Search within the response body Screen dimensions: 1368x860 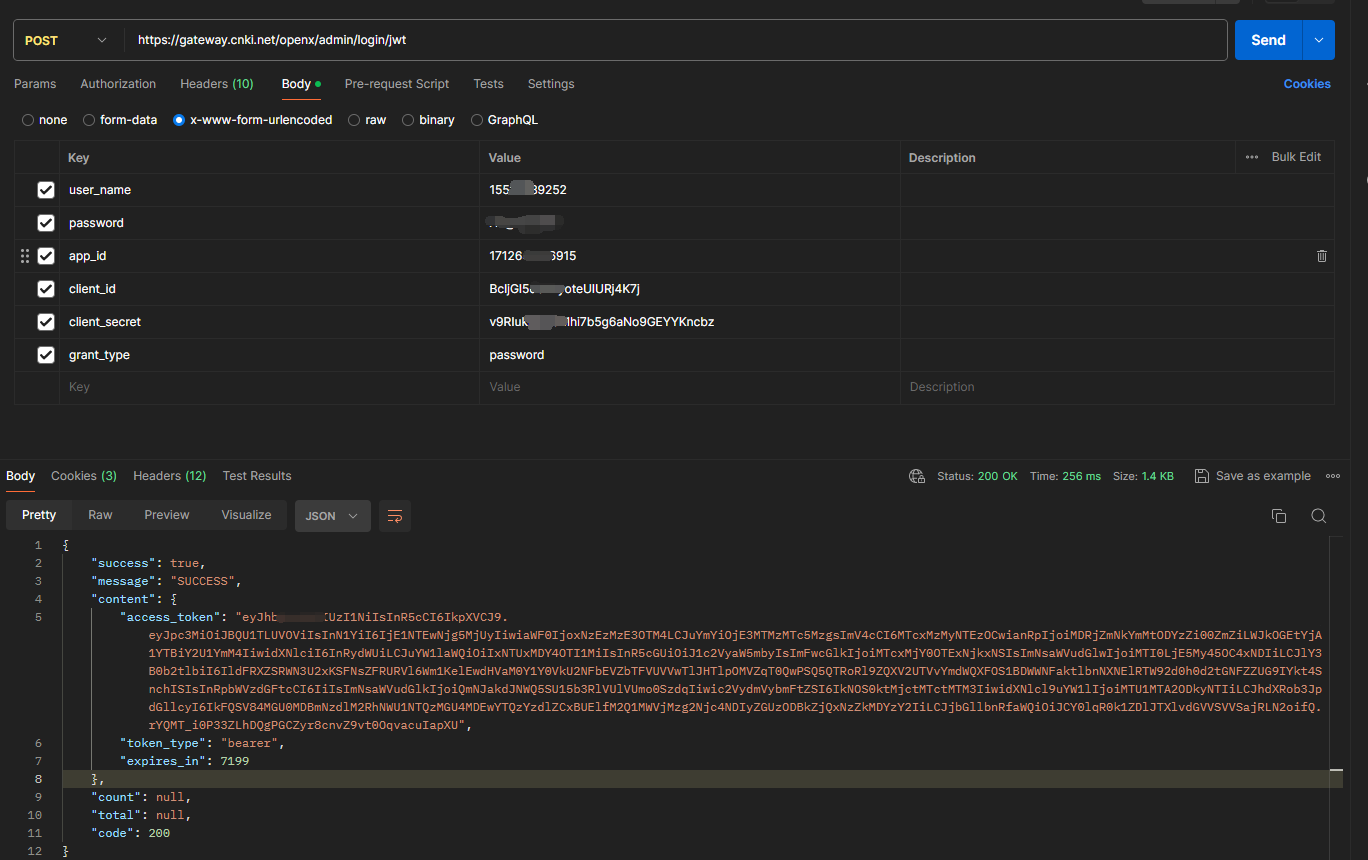pos(1318,516)
